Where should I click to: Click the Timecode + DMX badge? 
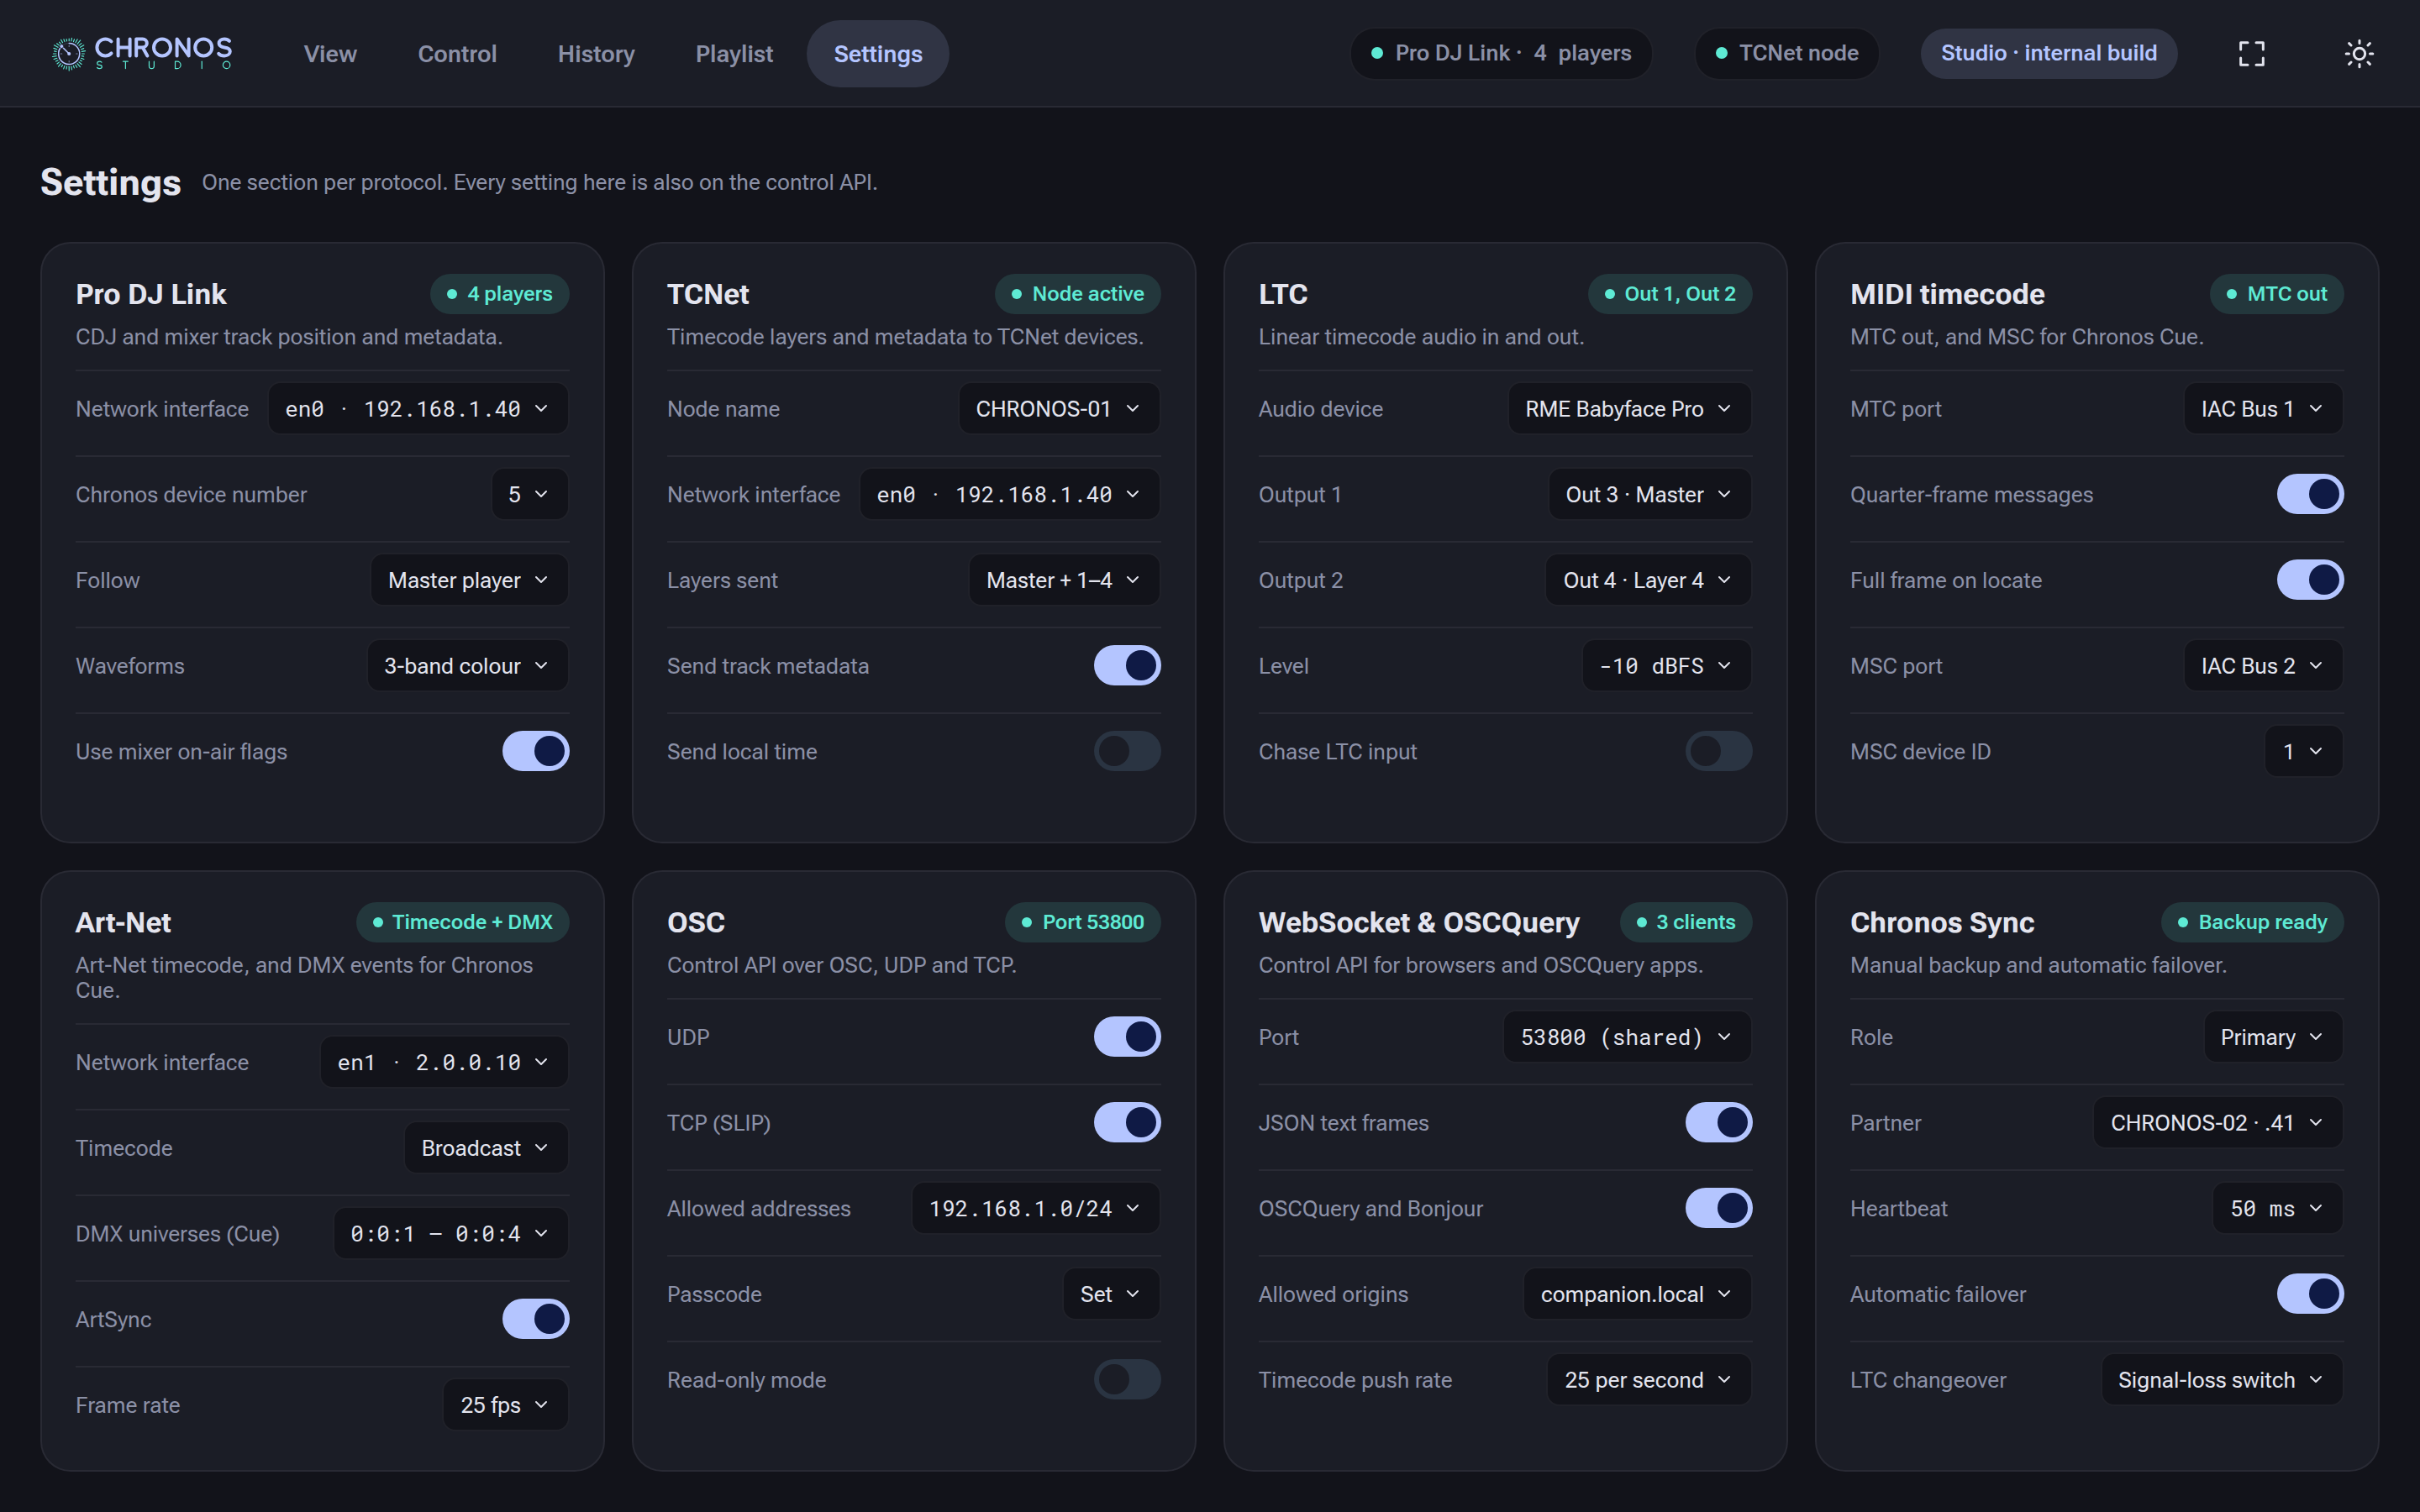coord(463,922)
